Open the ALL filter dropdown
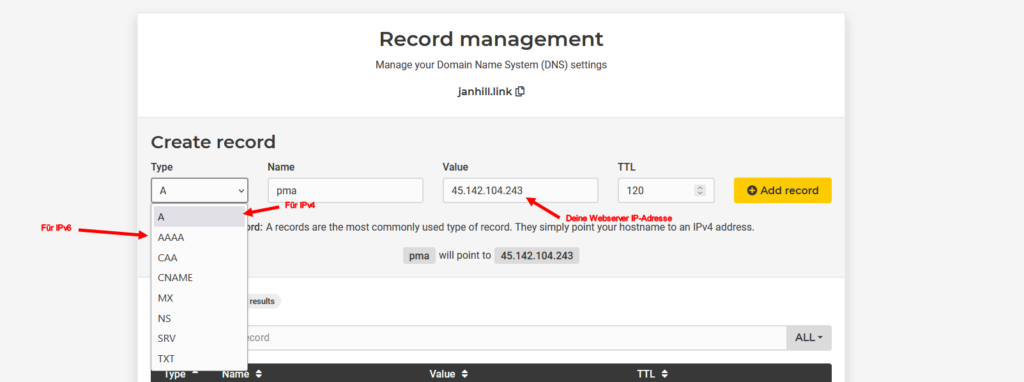 (x=808, y=338)
